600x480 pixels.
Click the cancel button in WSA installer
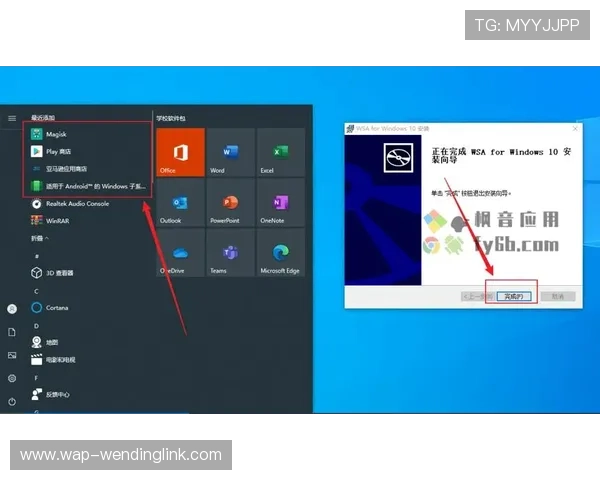click(558, 296)
